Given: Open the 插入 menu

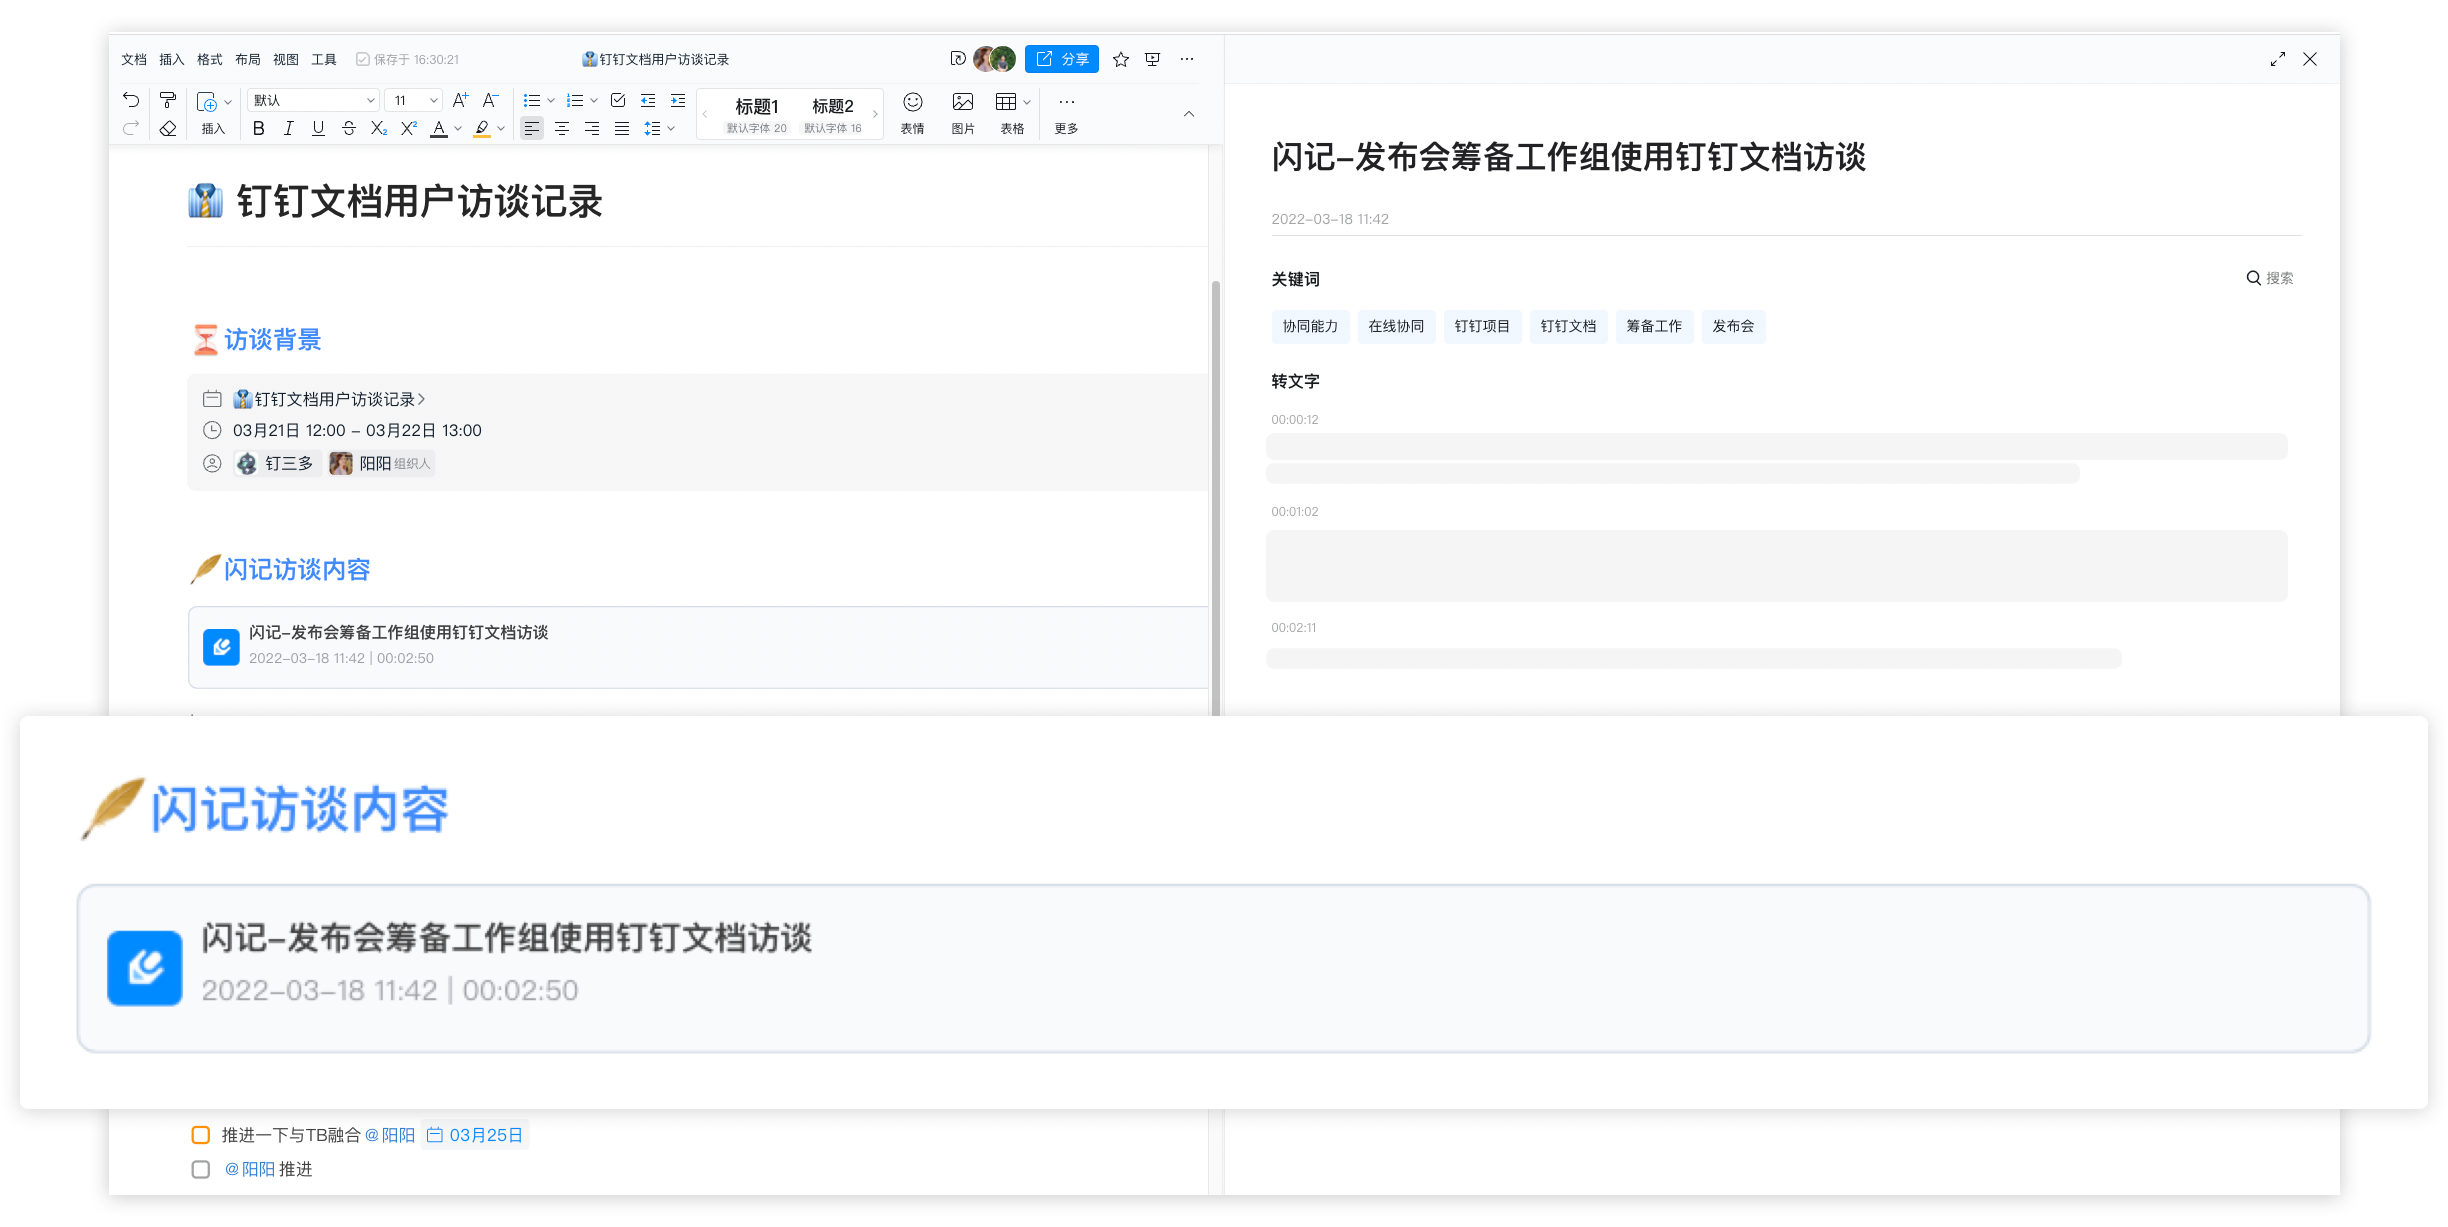Looking at the screenshot, I should click(x=171, y=59).
